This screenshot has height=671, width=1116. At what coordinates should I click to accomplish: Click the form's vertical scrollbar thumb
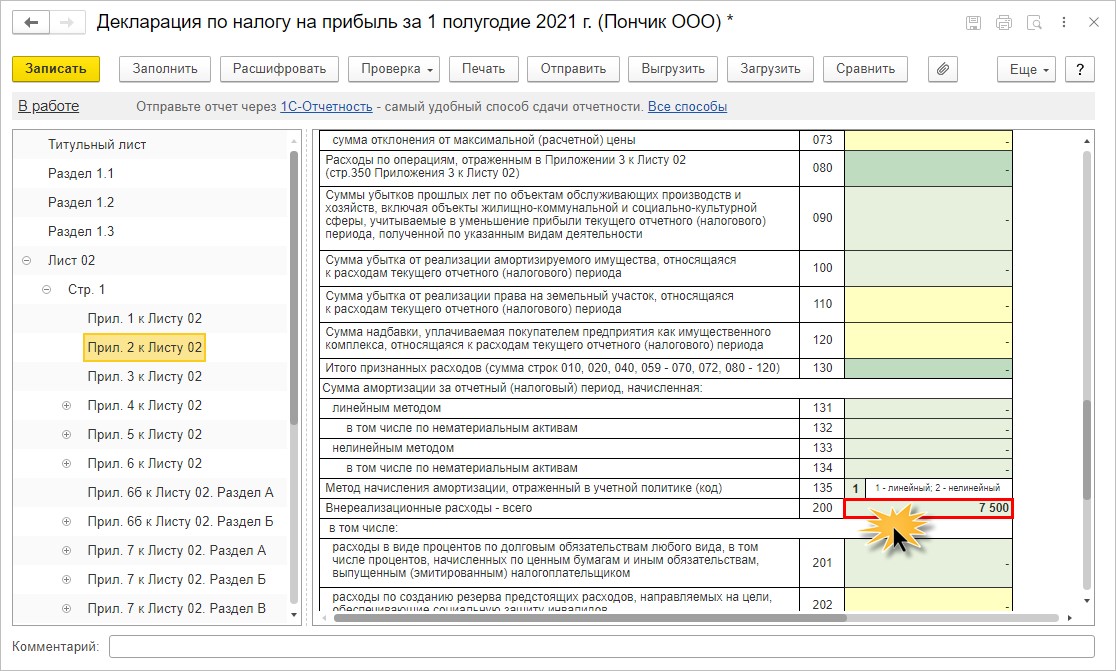[1086, 450]
